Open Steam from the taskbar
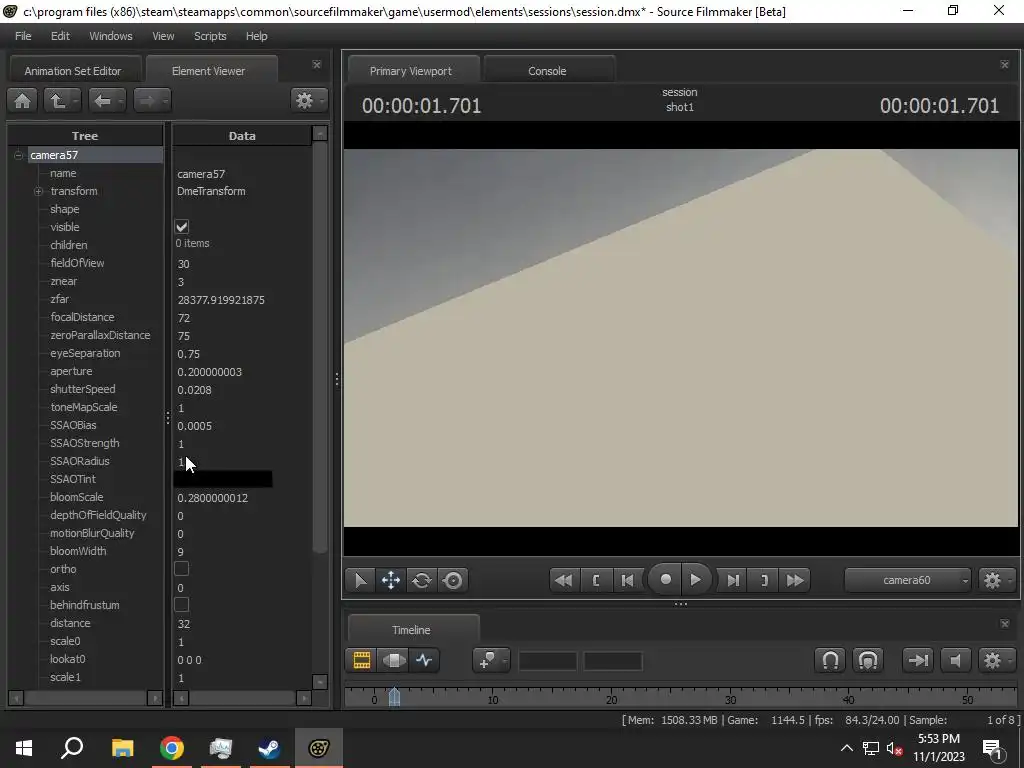This screenshot has width=1024, height=768. coord(269,748)
